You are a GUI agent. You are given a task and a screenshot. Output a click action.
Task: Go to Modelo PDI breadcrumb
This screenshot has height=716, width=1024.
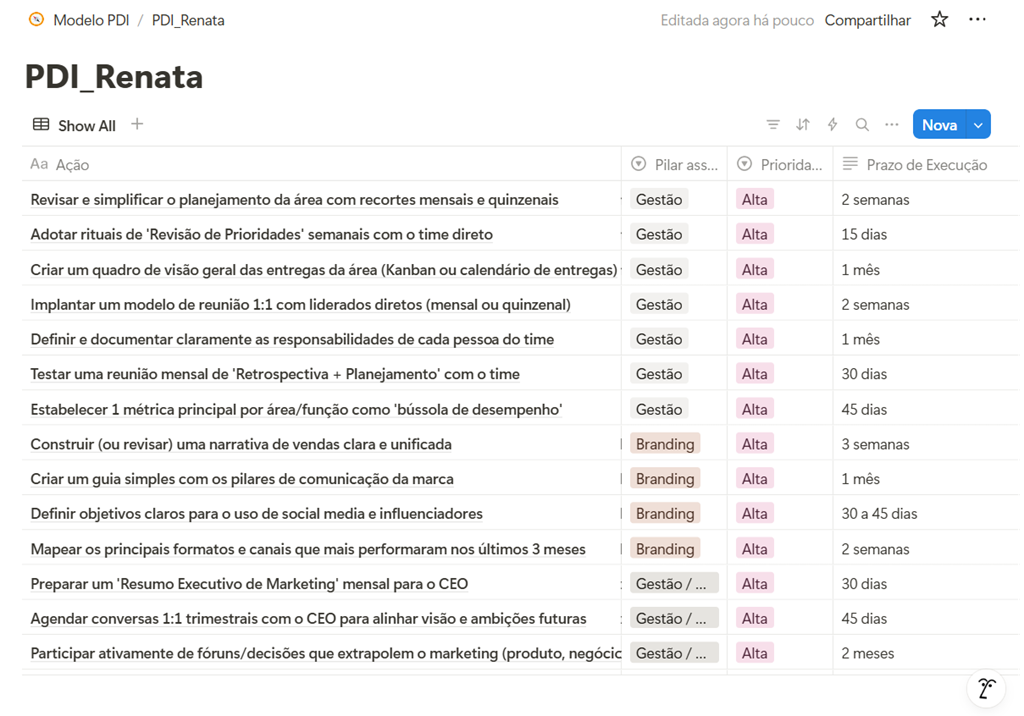(91, 20)
